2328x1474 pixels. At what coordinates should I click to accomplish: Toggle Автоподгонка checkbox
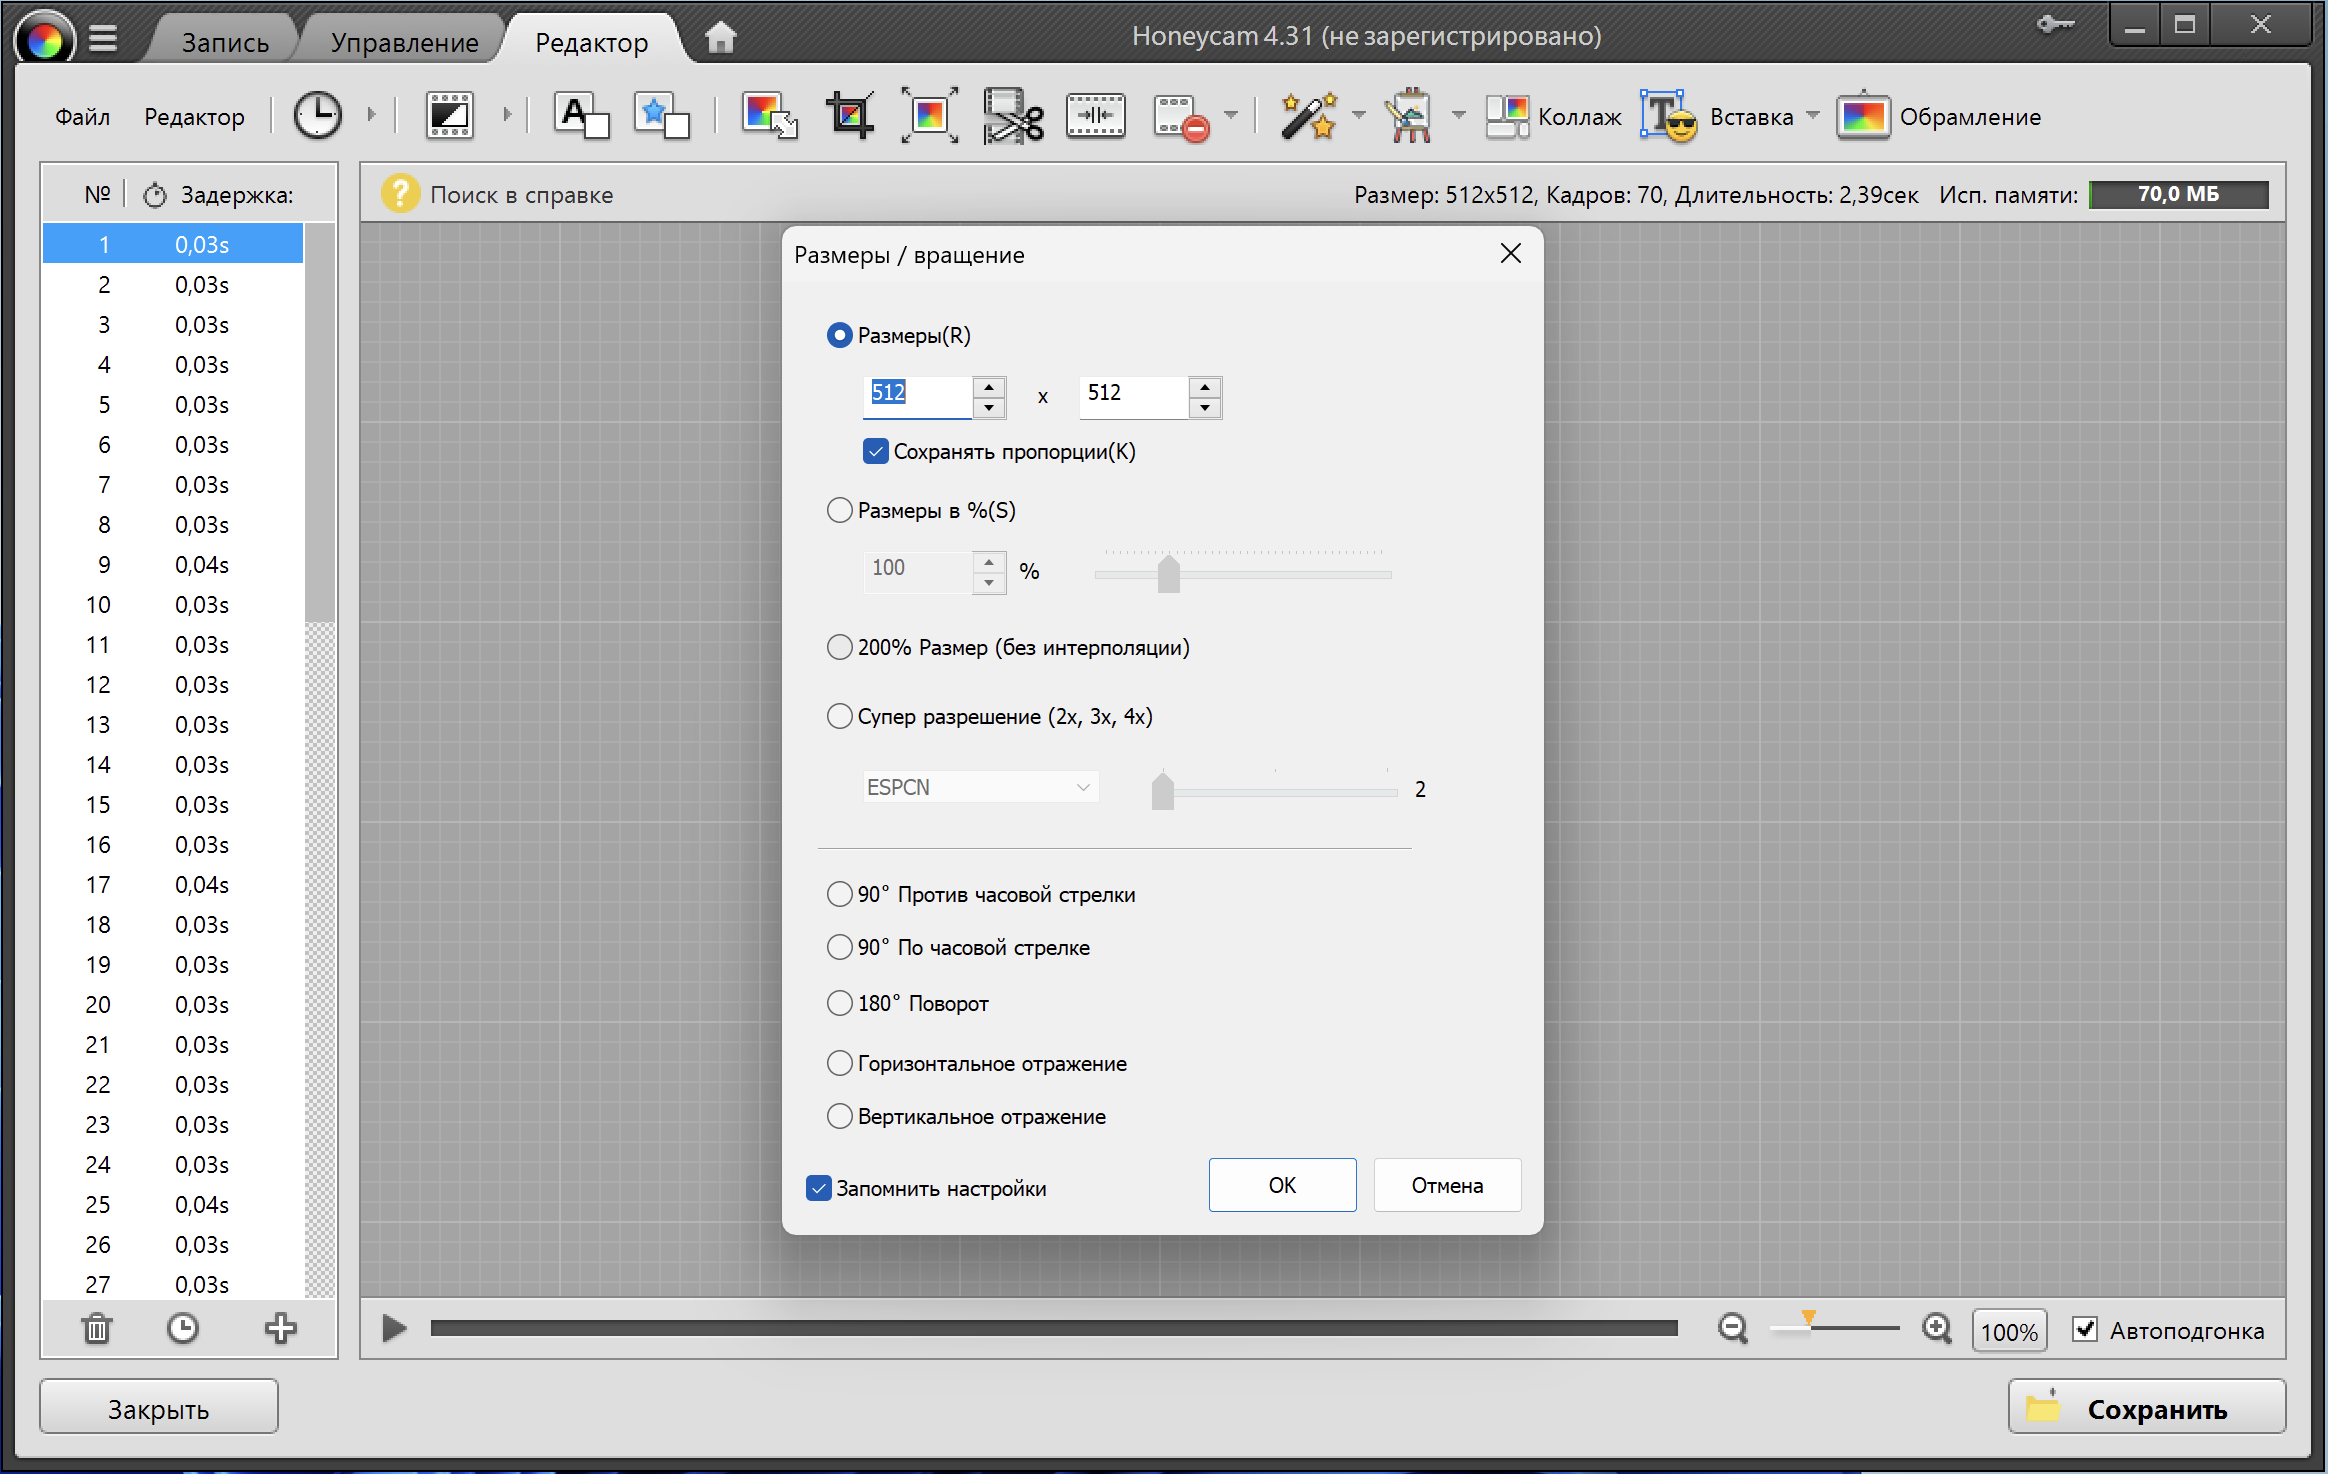2085,1330
